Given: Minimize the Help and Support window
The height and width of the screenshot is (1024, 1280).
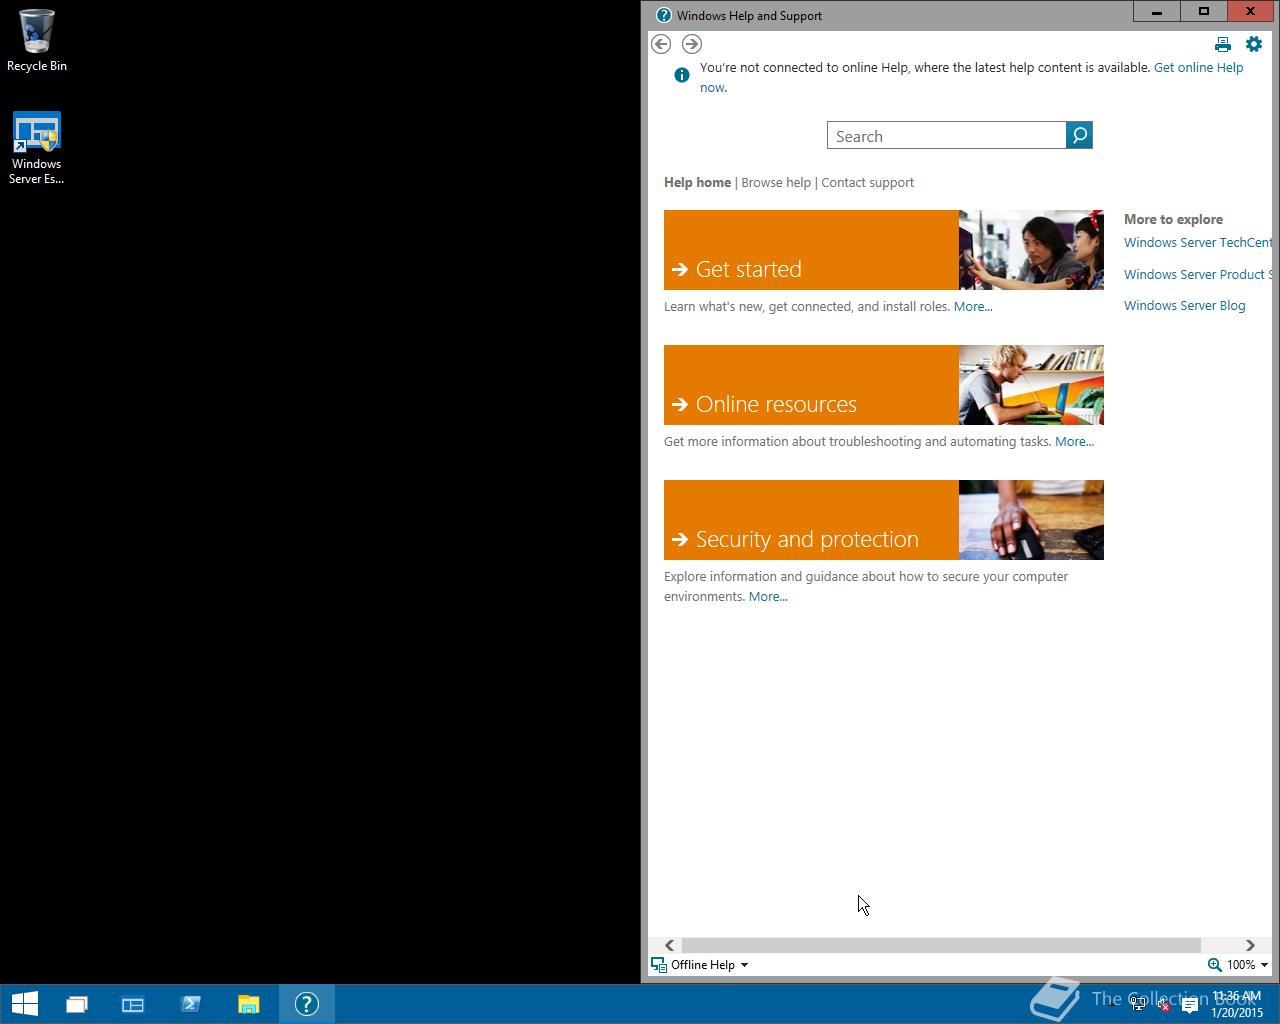Looking at the screenshot, I should pyautogui.click(x=1157, y=11).
